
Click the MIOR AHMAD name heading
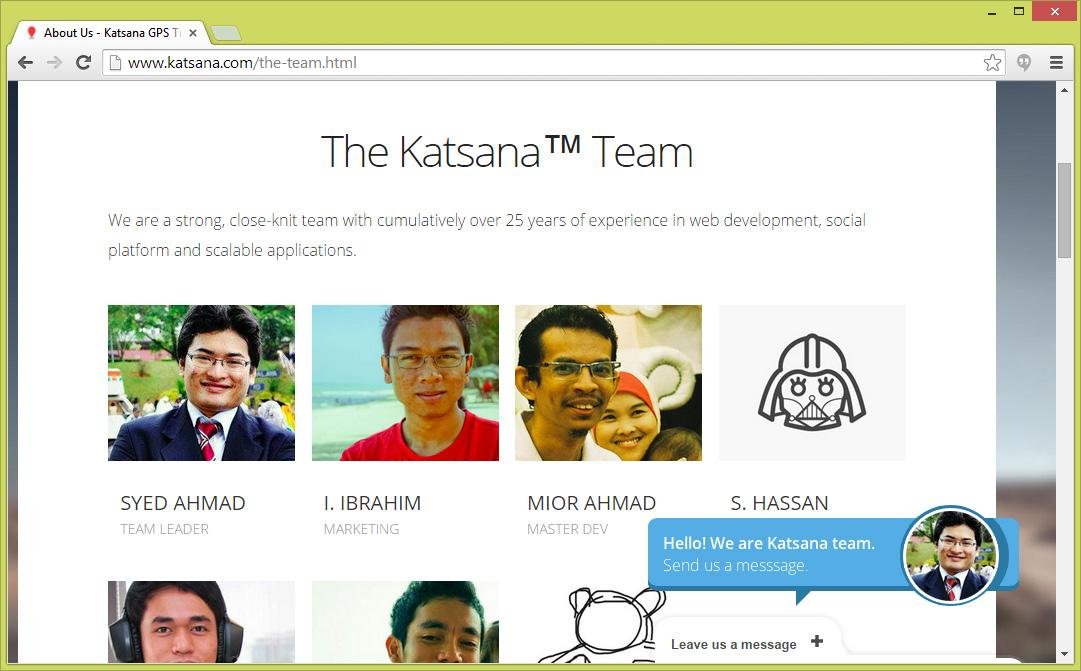pyautogui.click(x=592, y=503)
